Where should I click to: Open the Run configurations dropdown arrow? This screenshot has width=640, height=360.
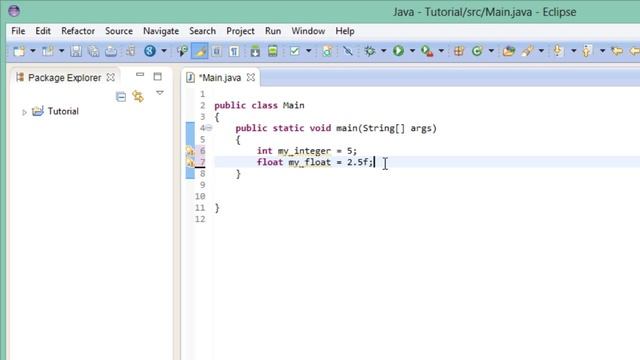412,51
